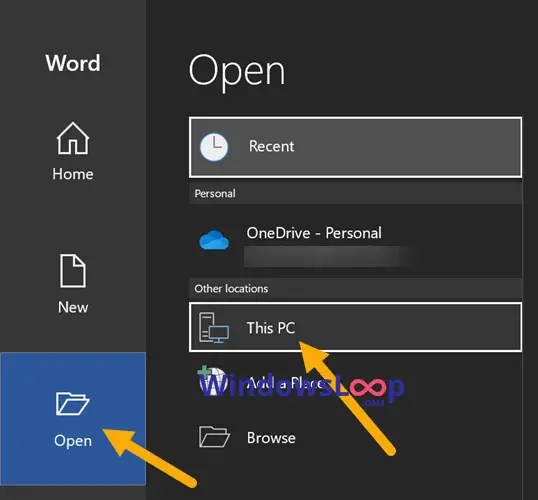
Task: Click the blurred OneDrive account email
Action: point(329,256)
